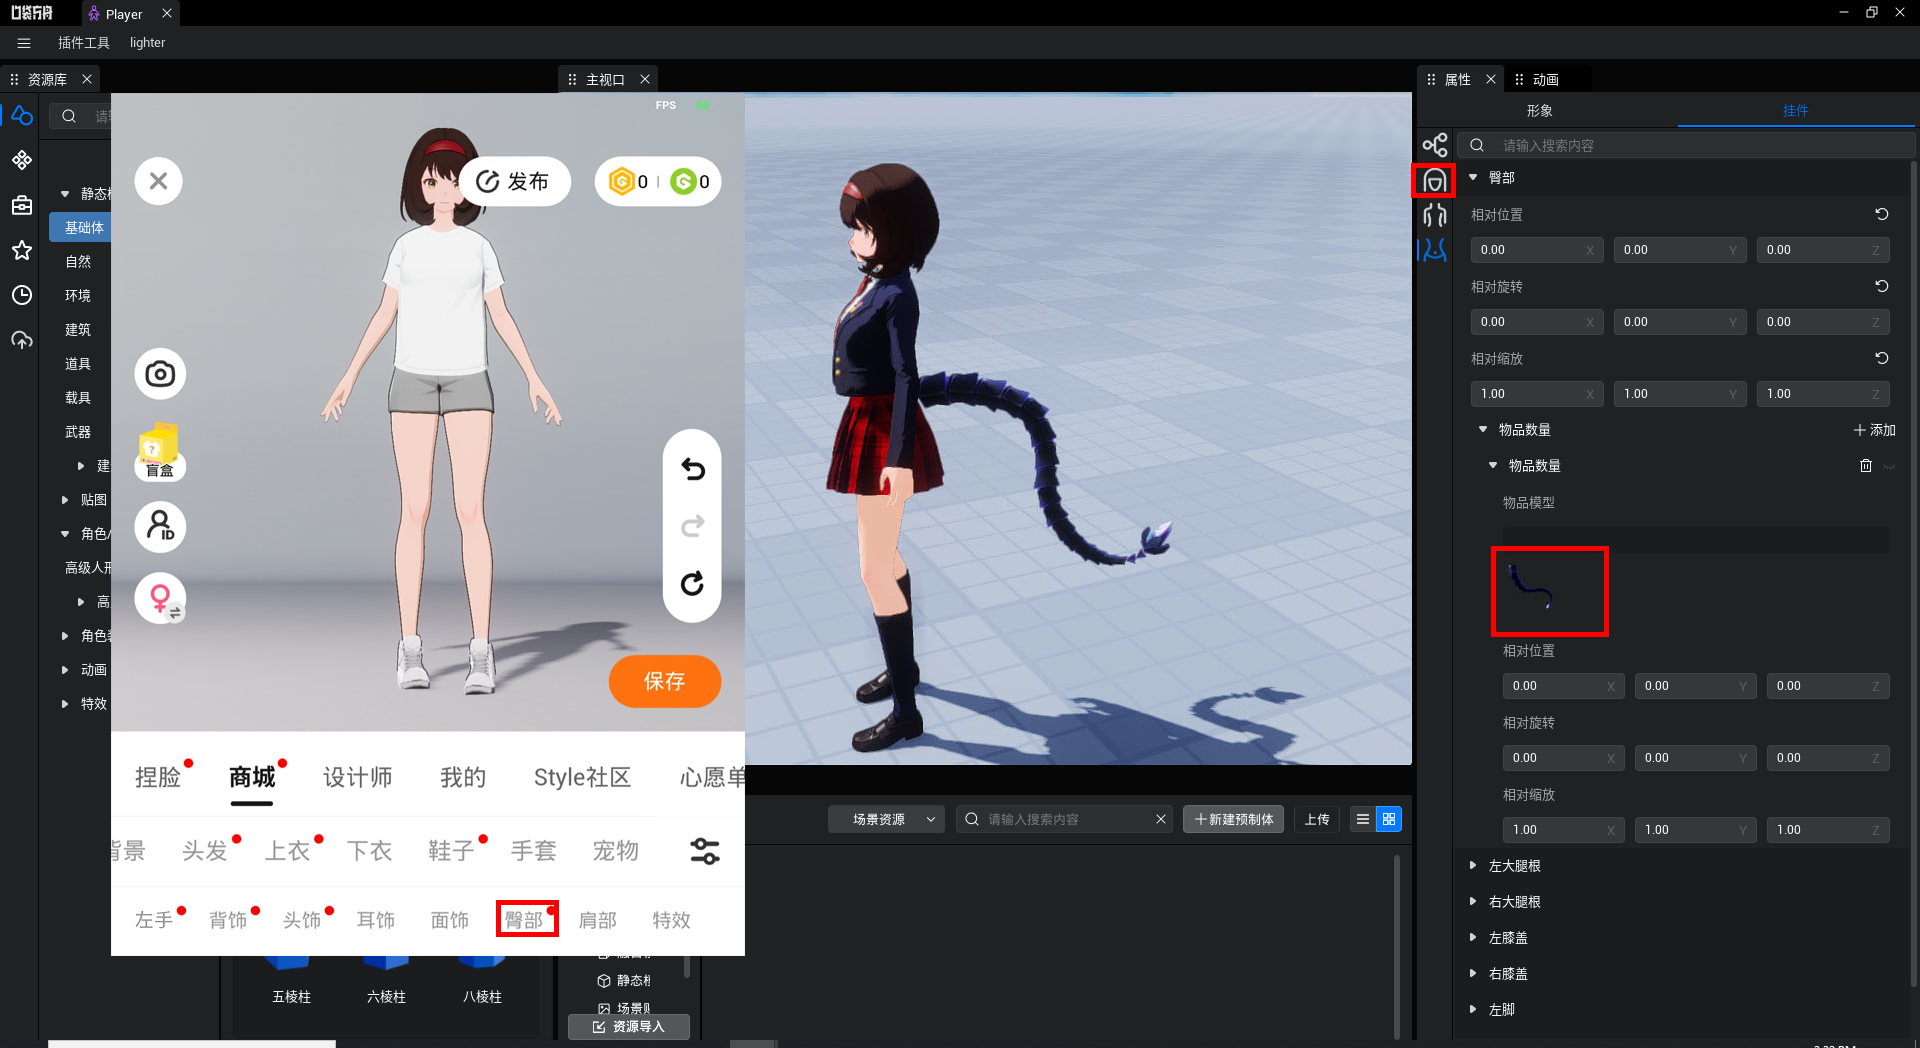Expand the 右大腿根 section
The width and height of the screenshot is (1920, 1048).
pyautogui.click(x=1473, y=901)
